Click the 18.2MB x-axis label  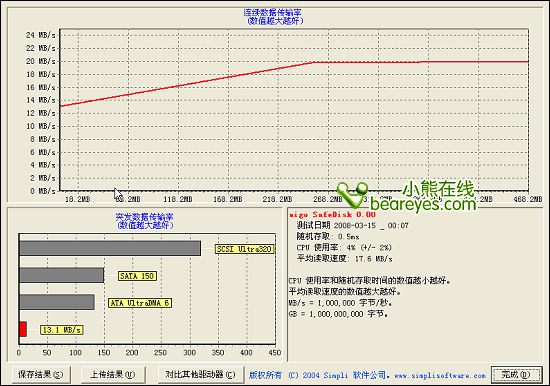[78, 199]
